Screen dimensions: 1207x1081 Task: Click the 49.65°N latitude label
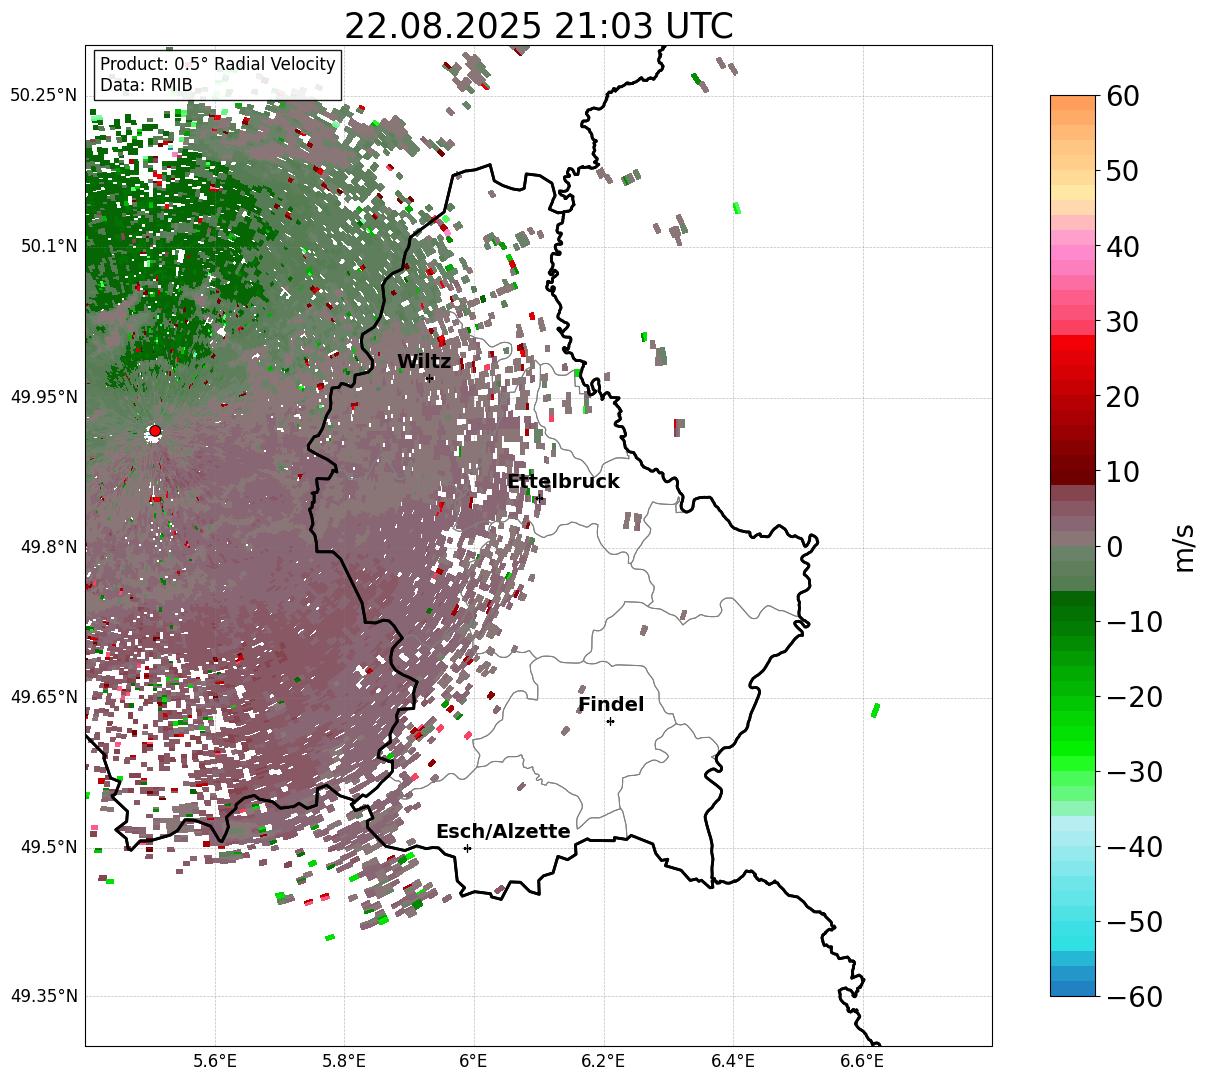click(x=43, y=697)
